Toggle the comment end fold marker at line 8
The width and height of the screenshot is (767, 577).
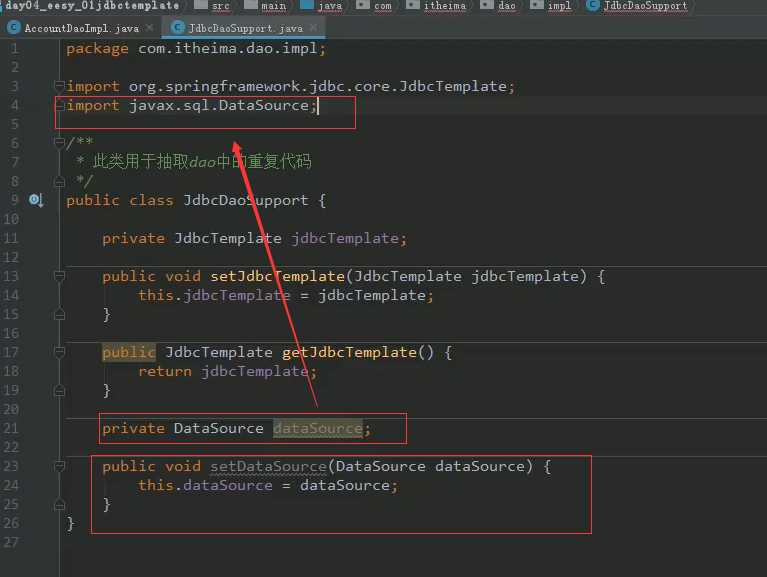point(59,182)
